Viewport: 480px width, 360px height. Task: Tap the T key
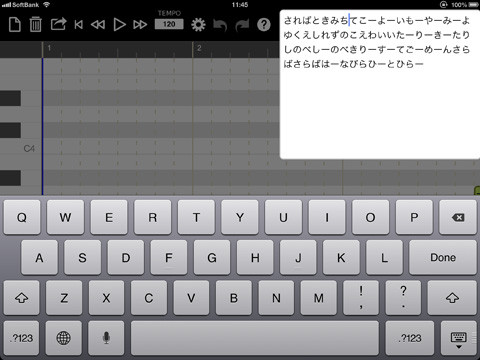(x=196, y=217)
